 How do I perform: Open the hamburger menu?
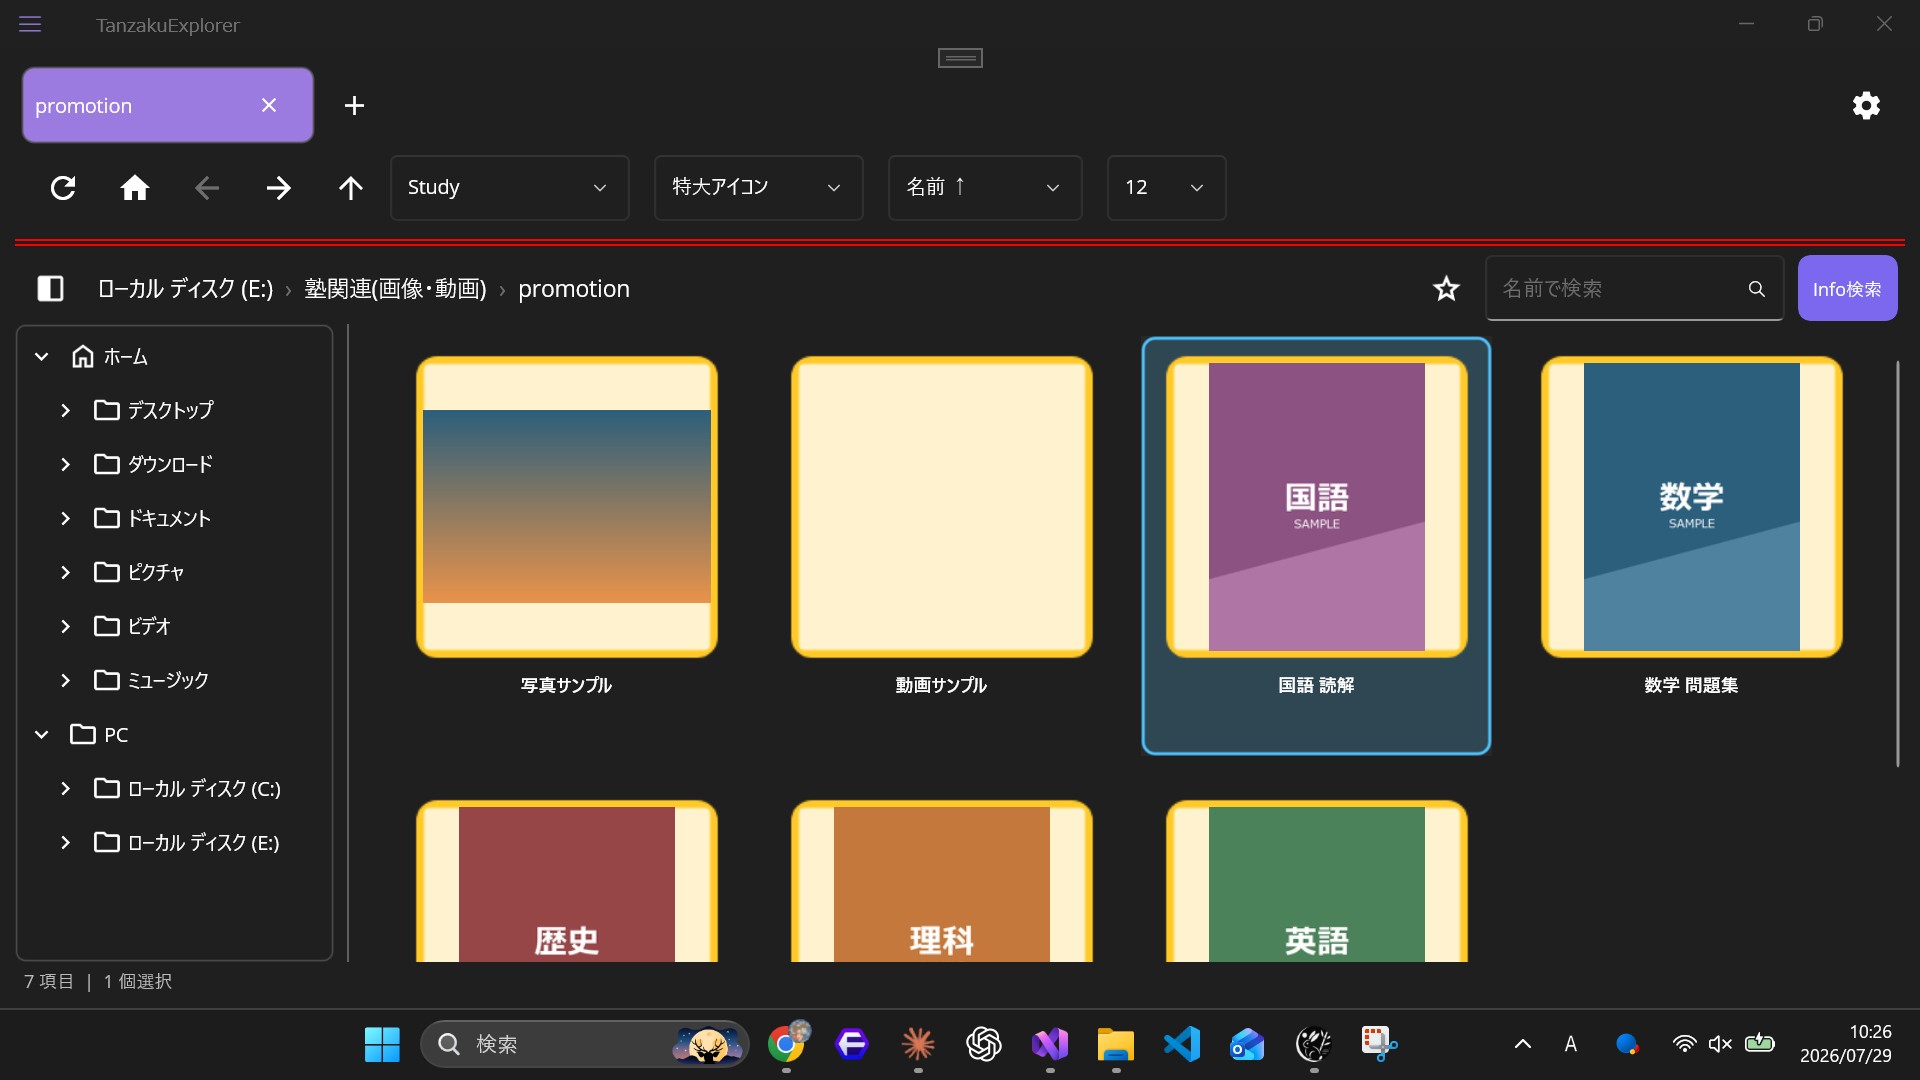30,24
